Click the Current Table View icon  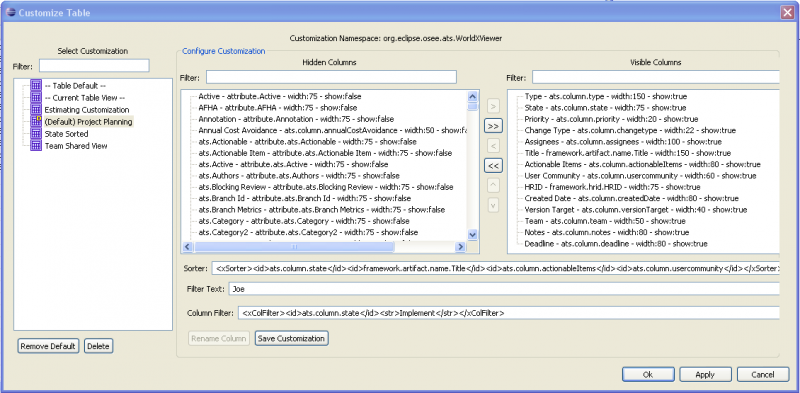pyautogui.click(x=36, y=97)
